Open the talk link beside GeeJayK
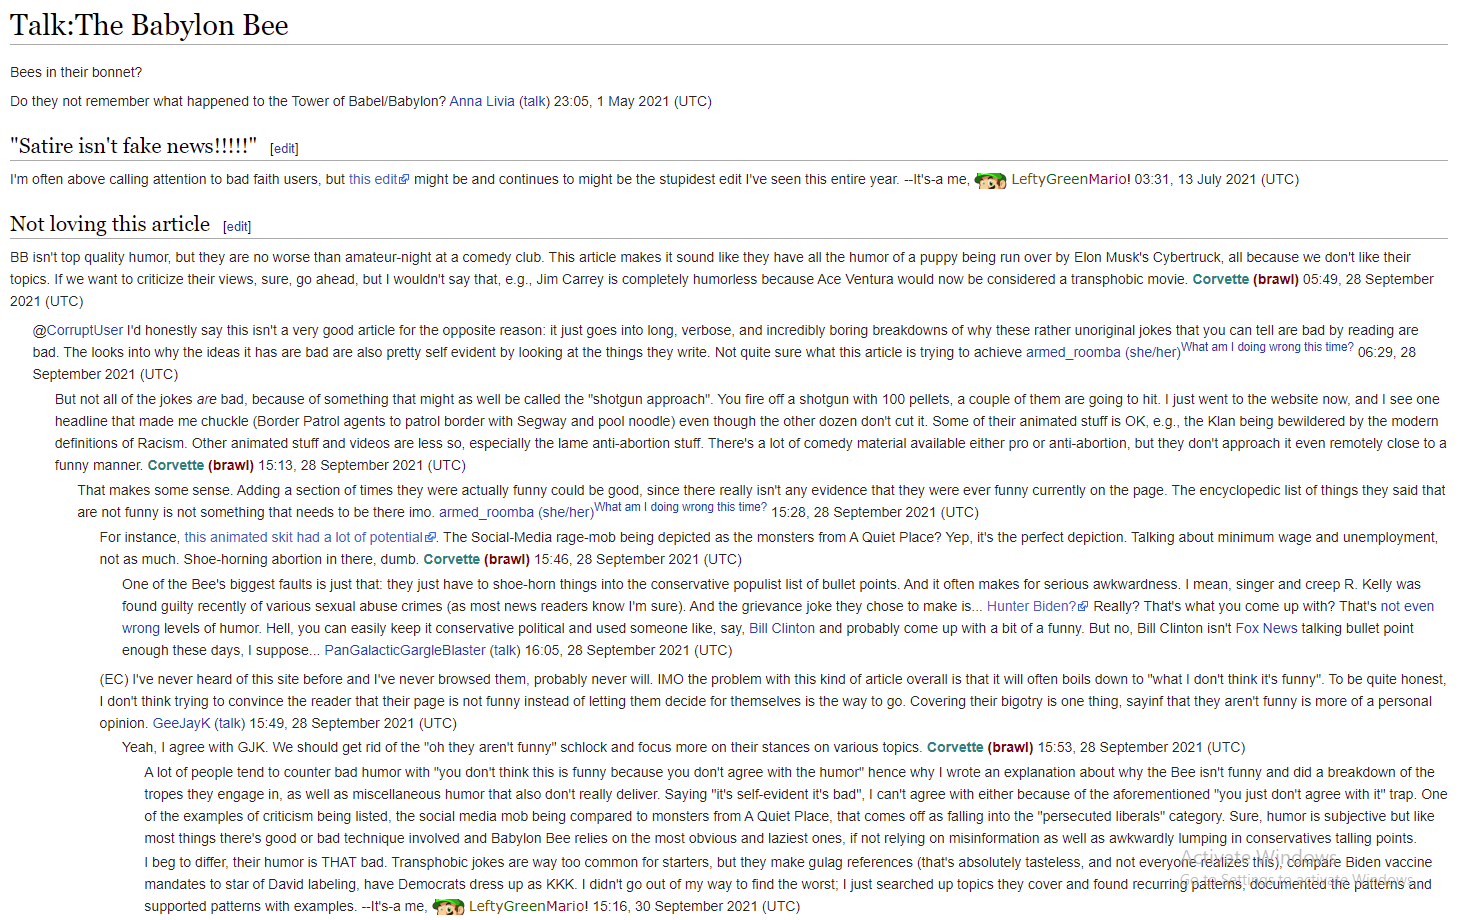The height and width of the screenshot is (920, 1468). (230, 723)
